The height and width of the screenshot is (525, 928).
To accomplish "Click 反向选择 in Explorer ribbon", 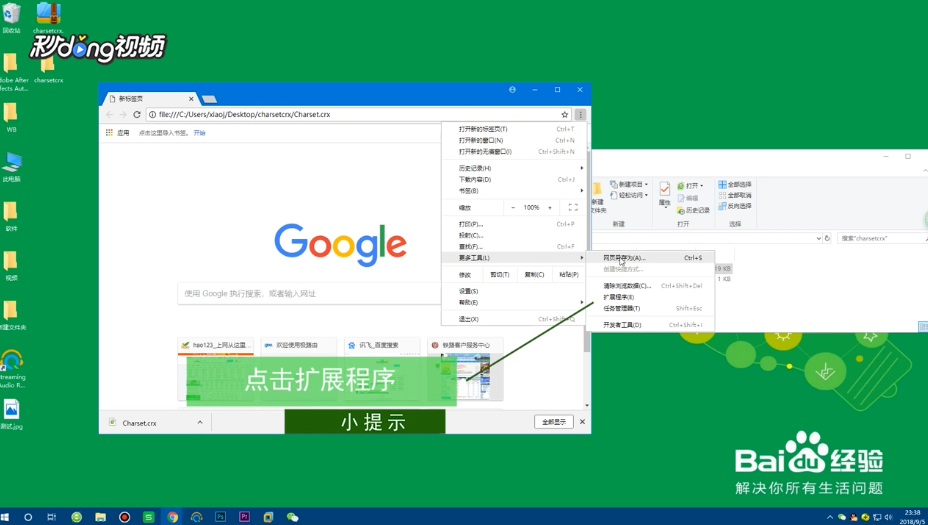I will point(734,206).
